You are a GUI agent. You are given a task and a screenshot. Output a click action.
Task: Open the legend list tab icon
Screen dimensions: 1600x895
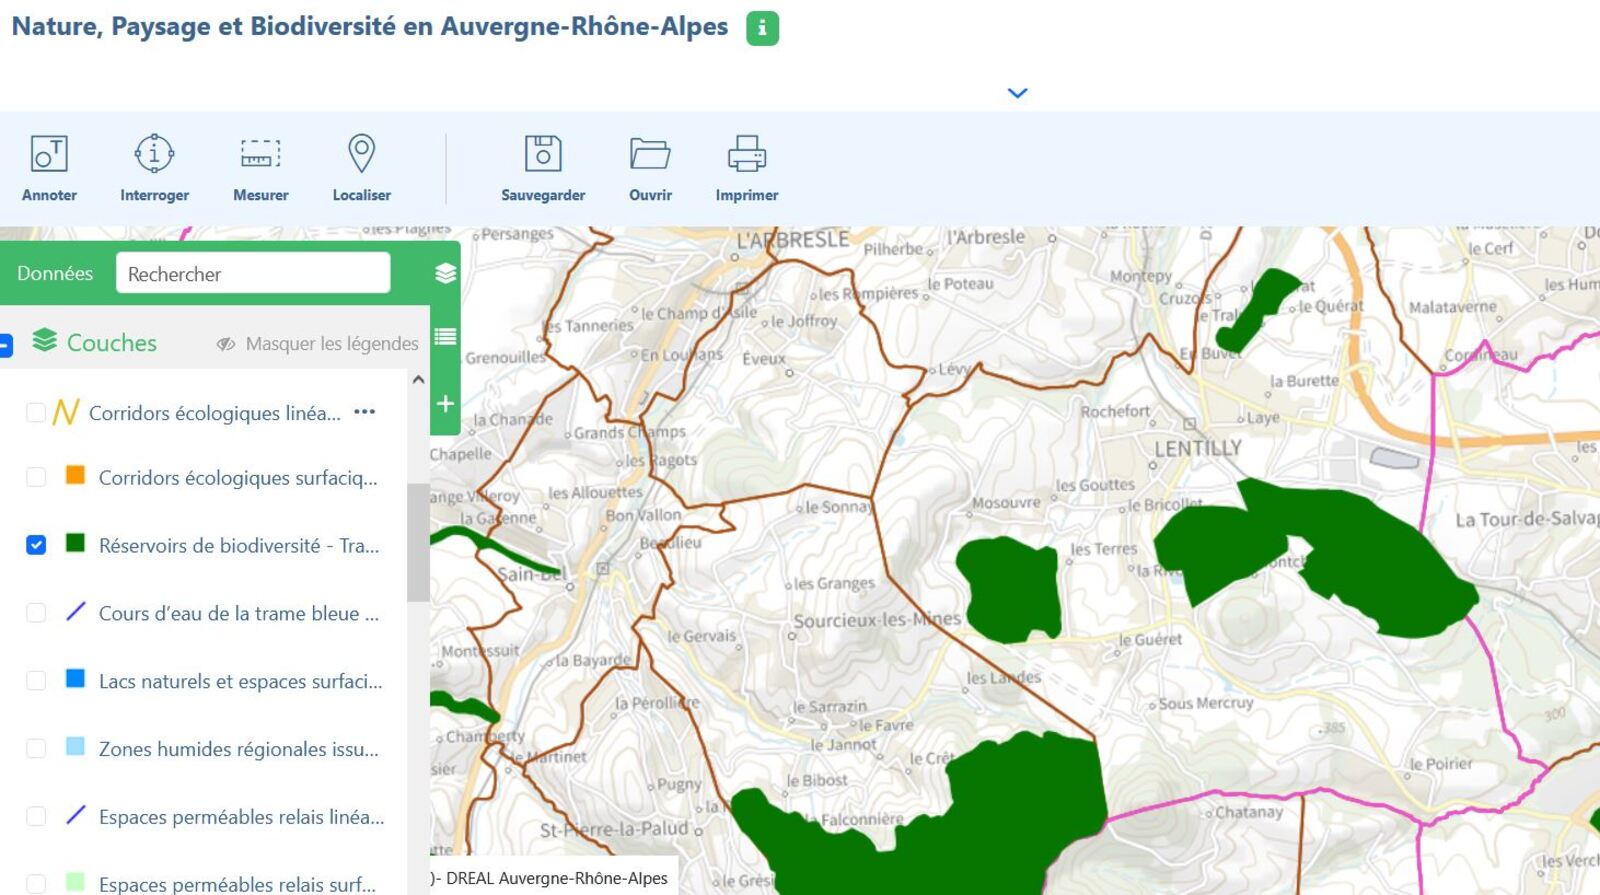(x=446, y=336)
